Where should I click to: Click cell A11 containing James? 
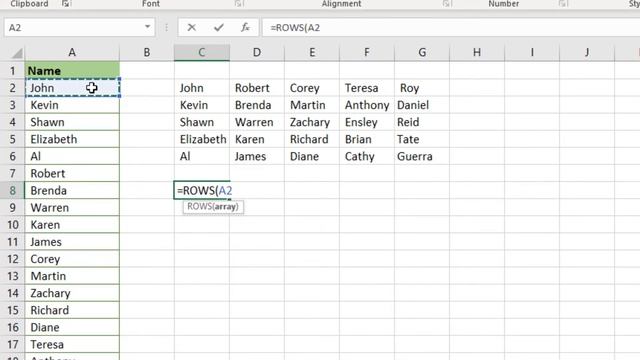point(72,242)
